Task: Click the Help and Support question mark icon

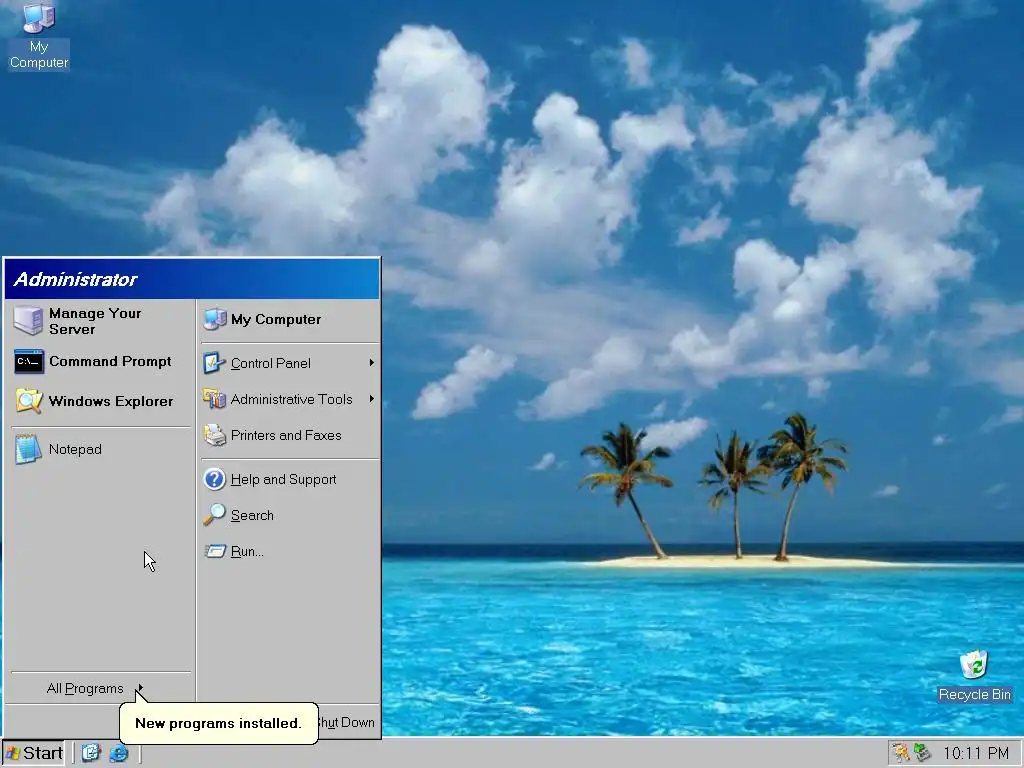Action: pyautogui.click(x=214, y=479)
